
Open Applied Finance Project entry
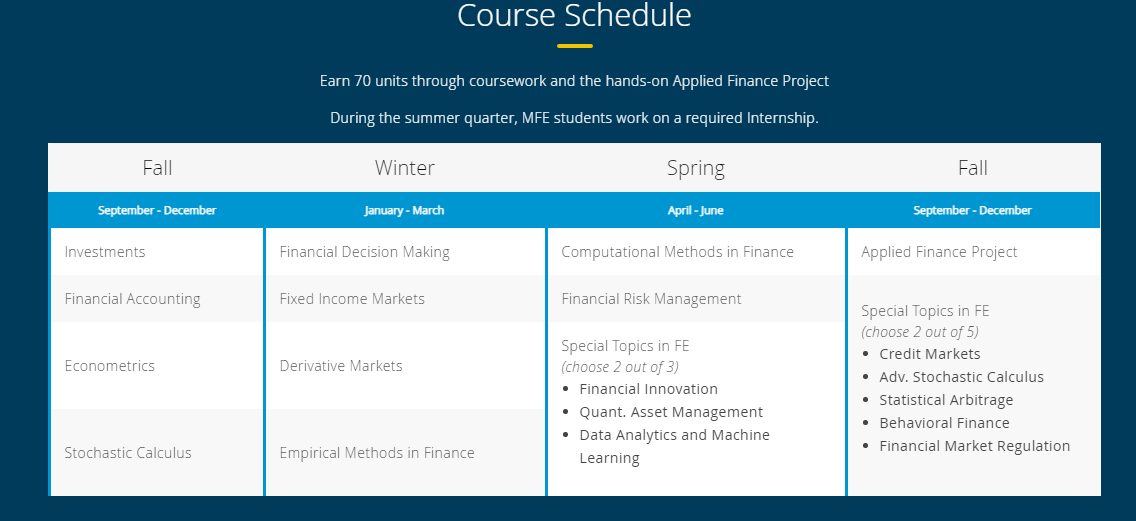click(939, 252)
